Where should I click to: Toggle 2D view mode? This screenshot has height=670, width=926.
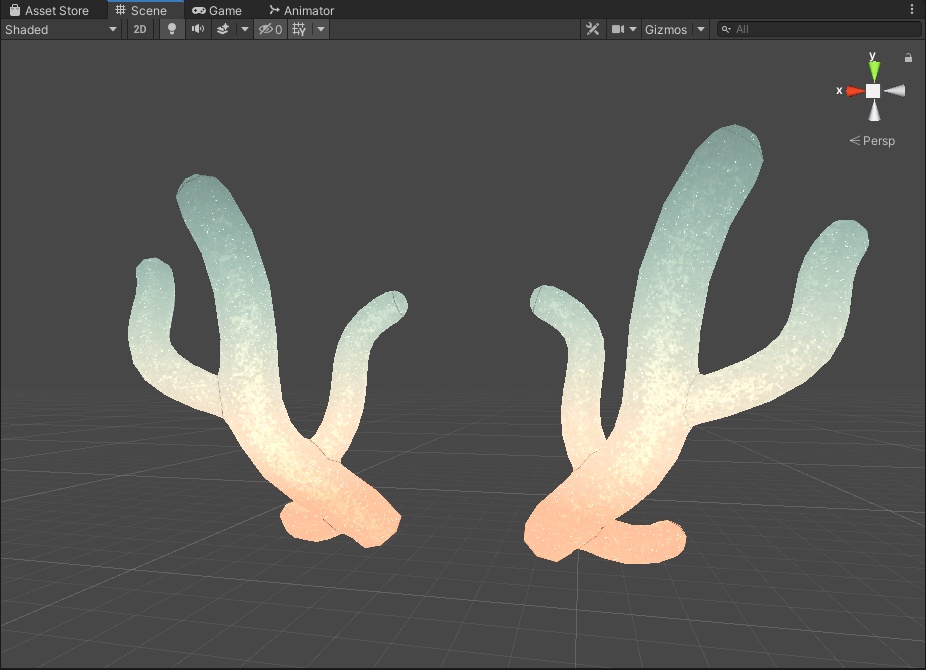[139, 29]
